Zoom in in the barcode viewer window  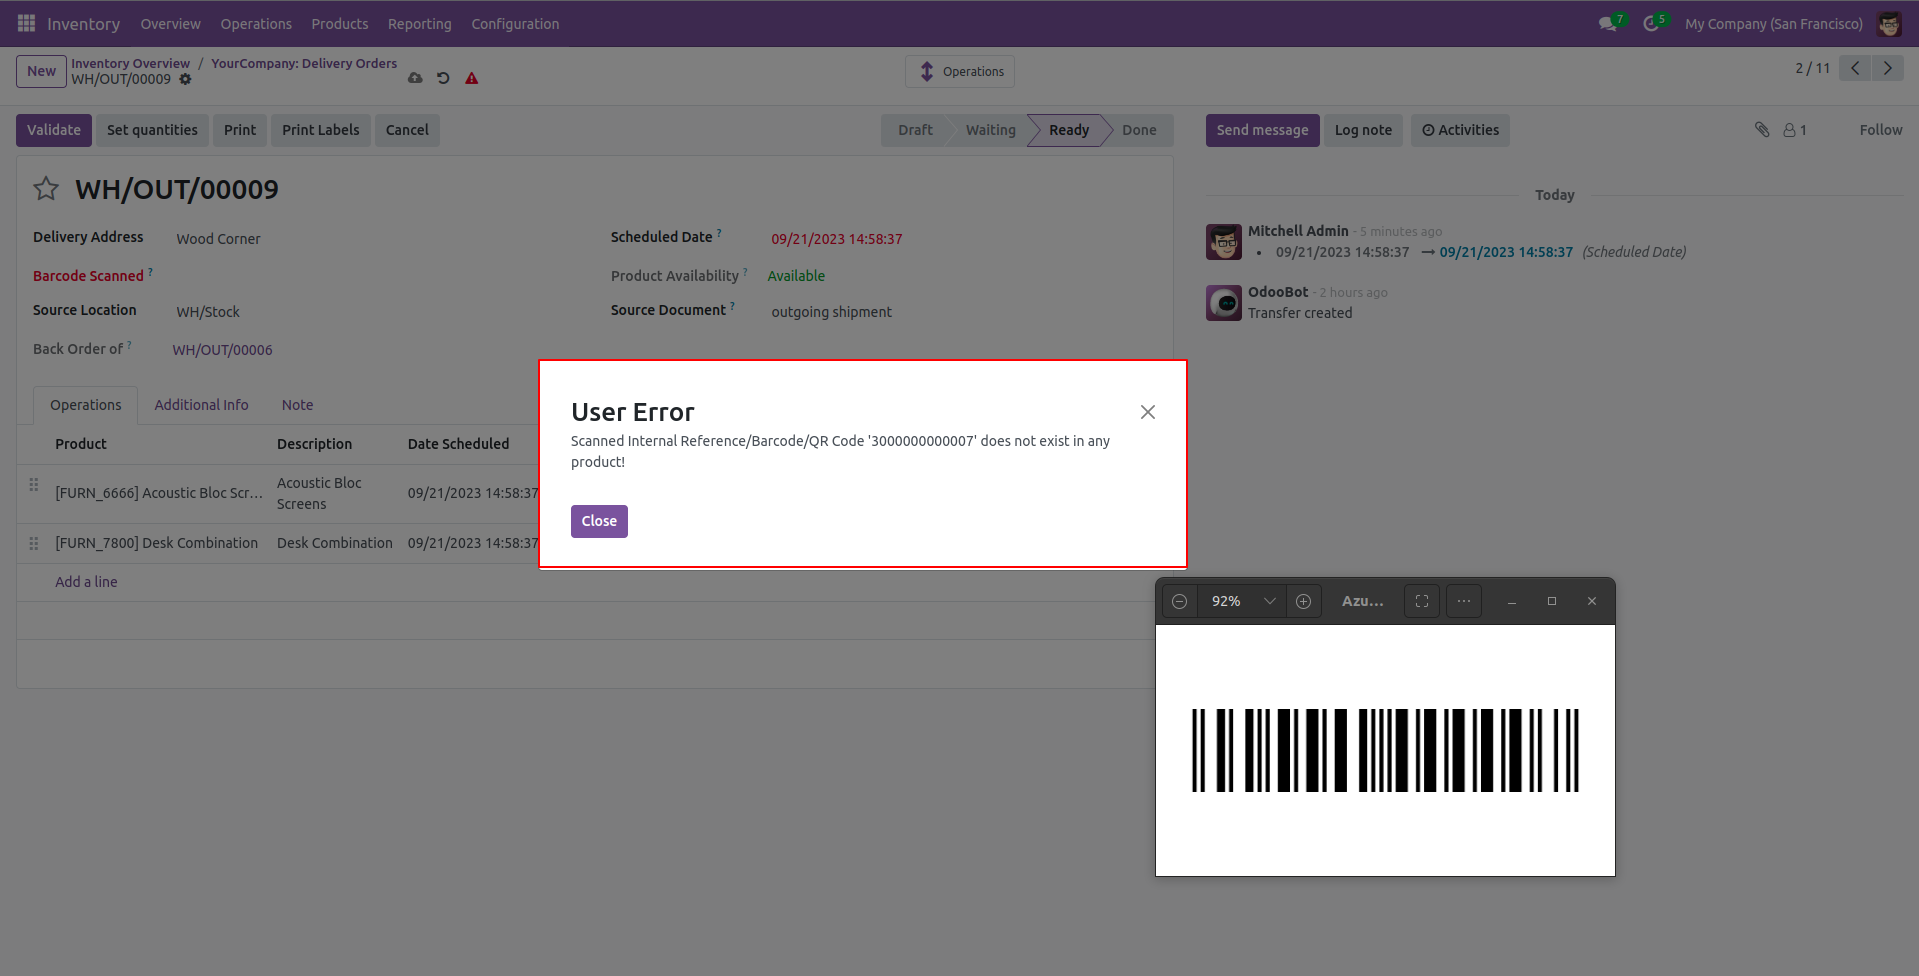[1303, 601]
